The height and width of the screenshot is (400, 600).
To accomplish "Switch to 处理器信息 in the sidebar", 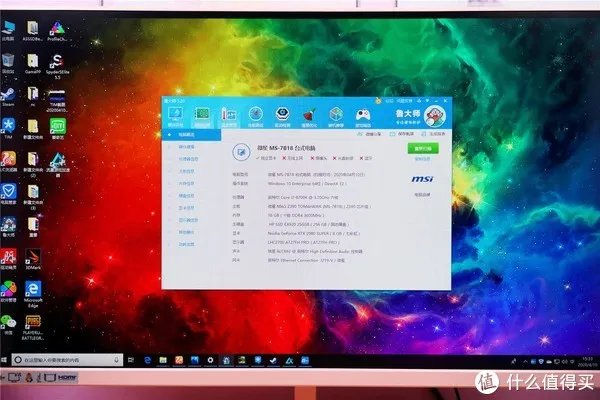I will 187,159.
